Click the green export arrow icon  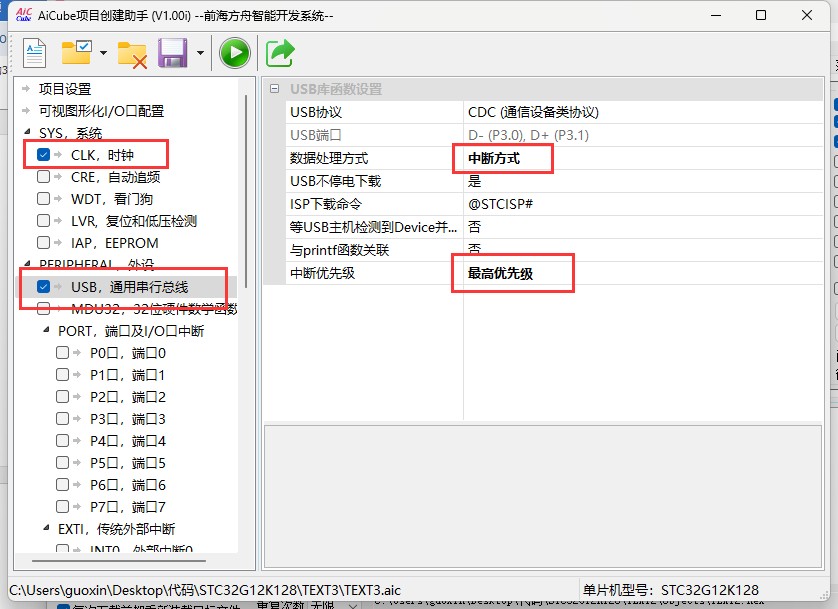coord(280,53)
